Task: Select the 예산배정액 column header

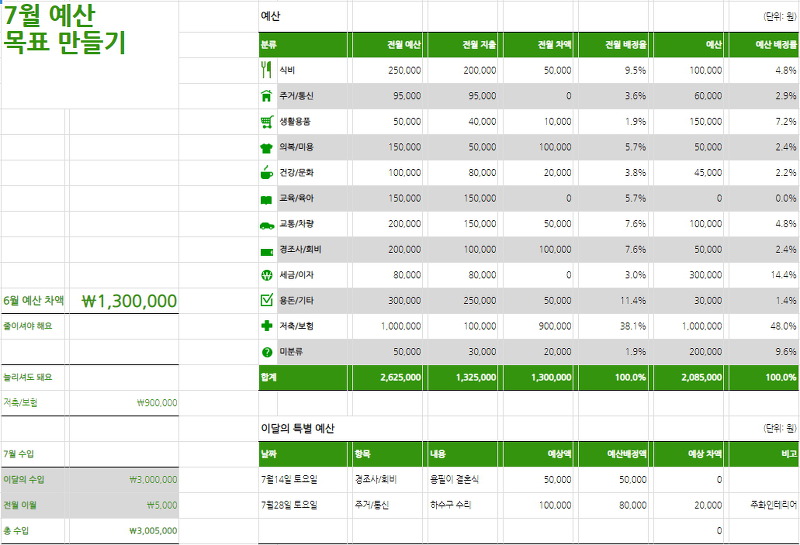Action: [613, 454]
